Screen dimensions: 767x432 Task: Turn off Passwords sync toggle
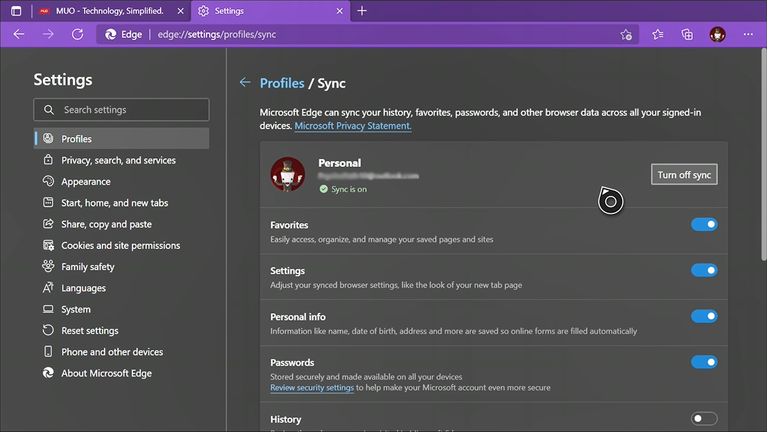(704, 362)
